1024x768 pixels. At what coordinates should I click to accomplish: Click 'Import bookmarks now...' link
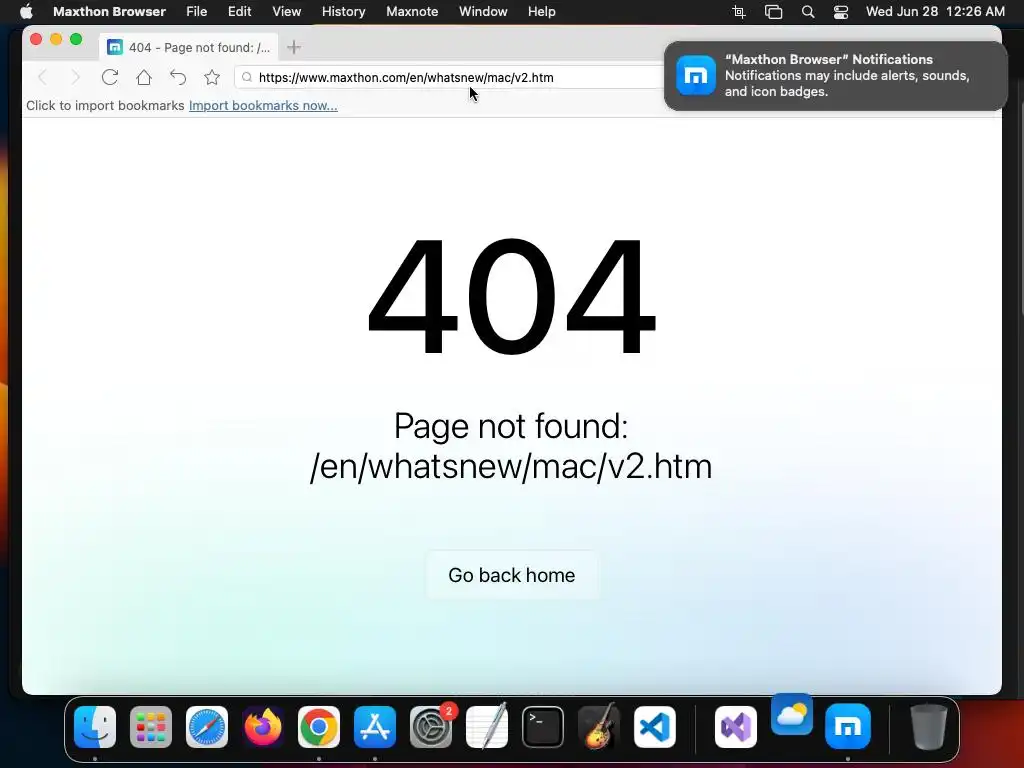(263, 106)
